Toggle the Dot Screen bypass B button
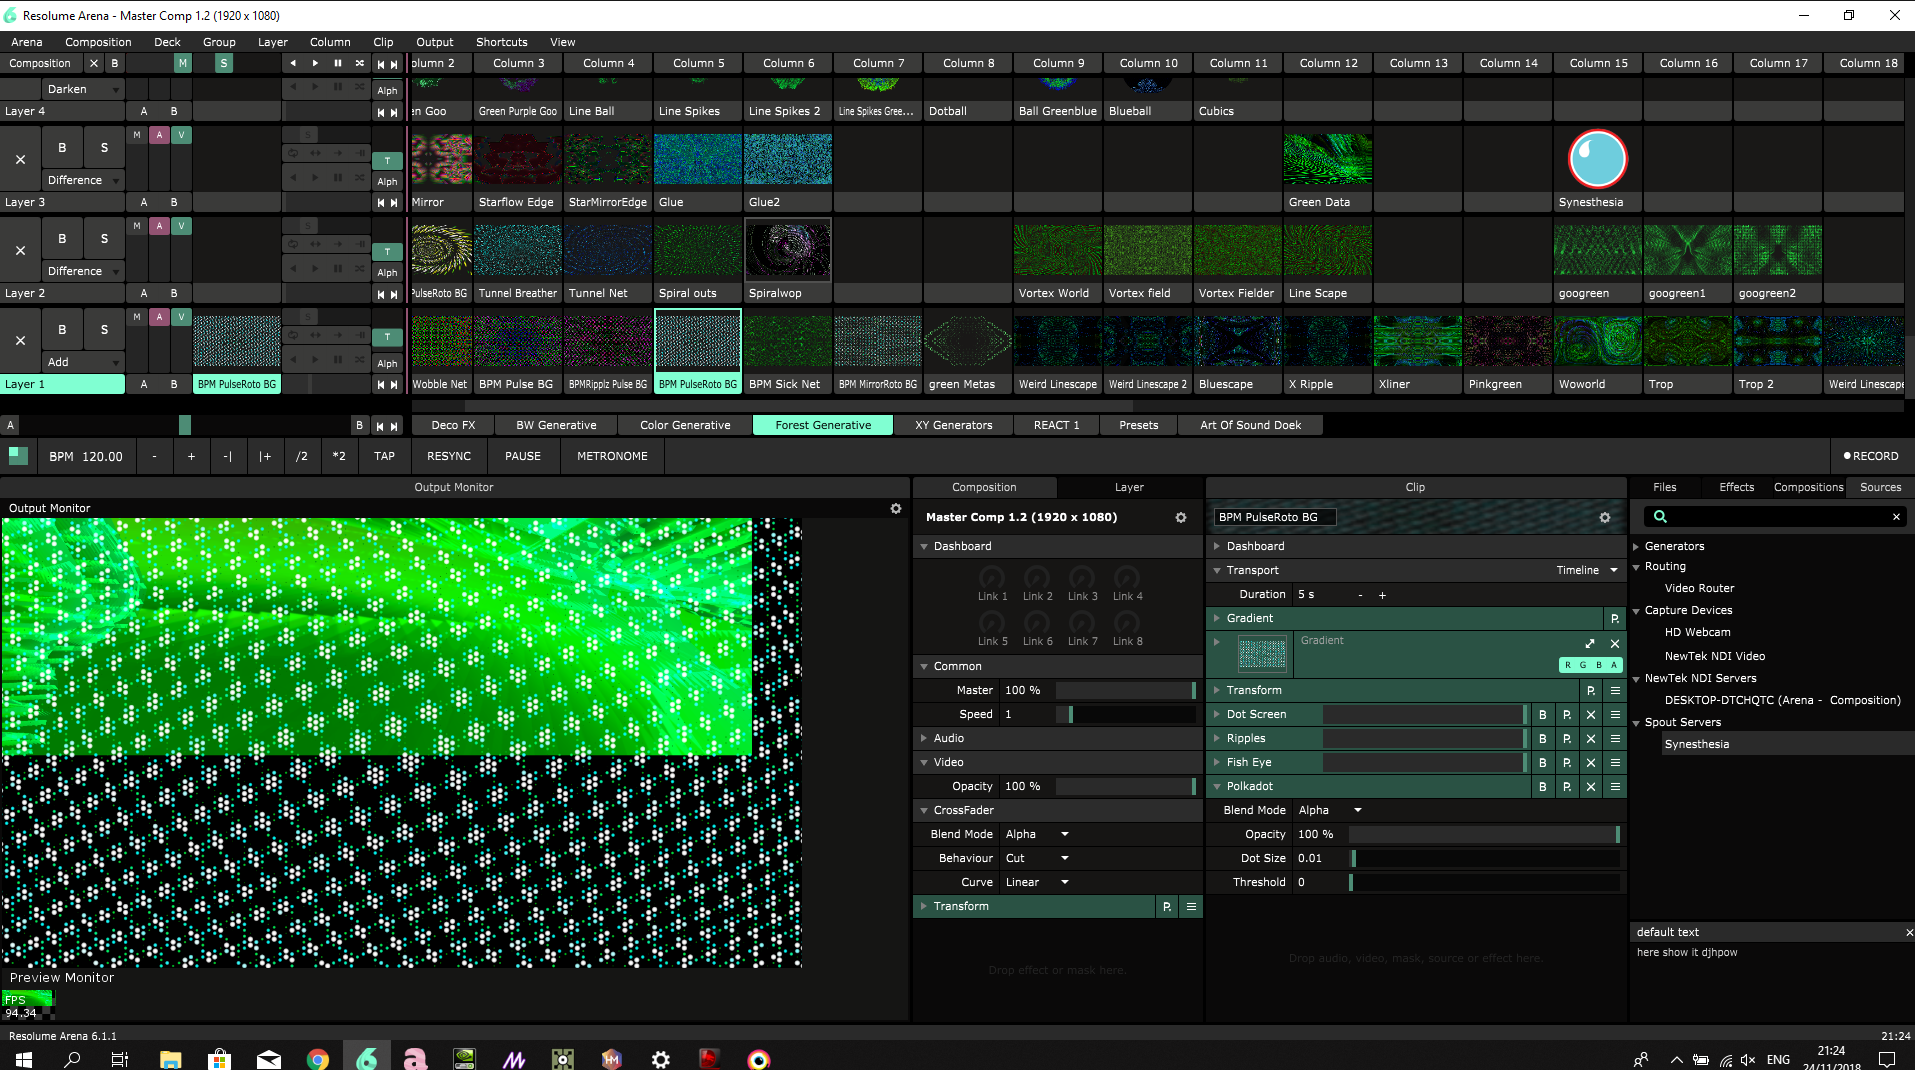 pyautogui.click(x=1542, y=715)
